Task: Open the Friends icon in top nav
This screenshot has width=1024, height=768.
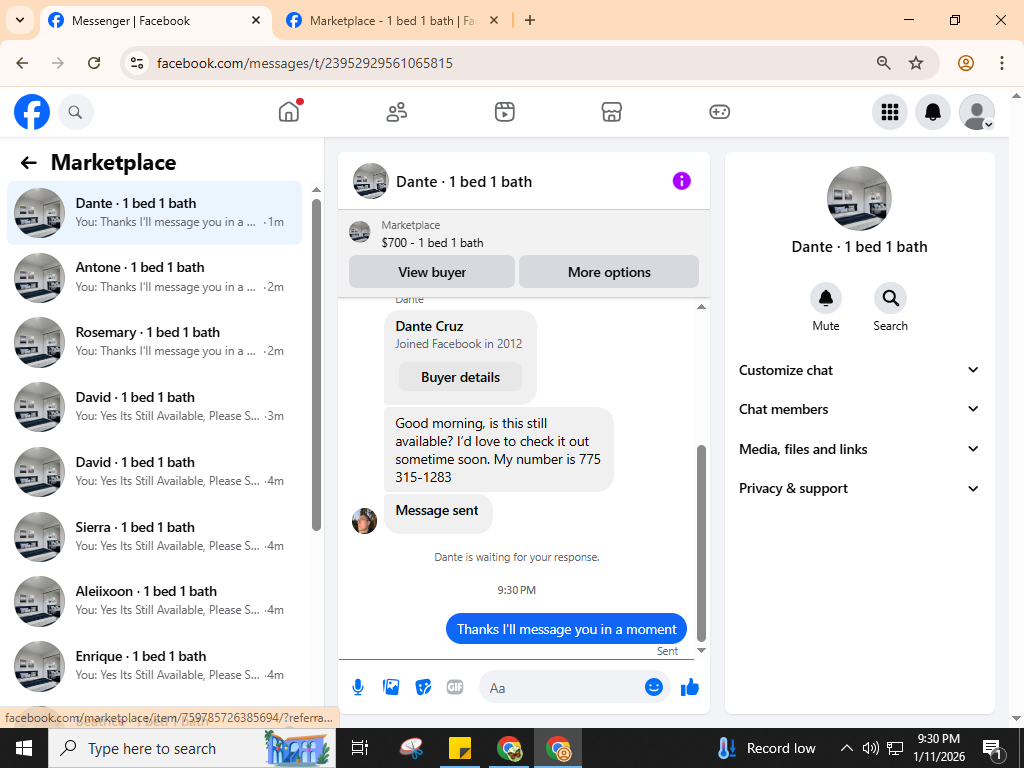Action: [x=396, y=112]
